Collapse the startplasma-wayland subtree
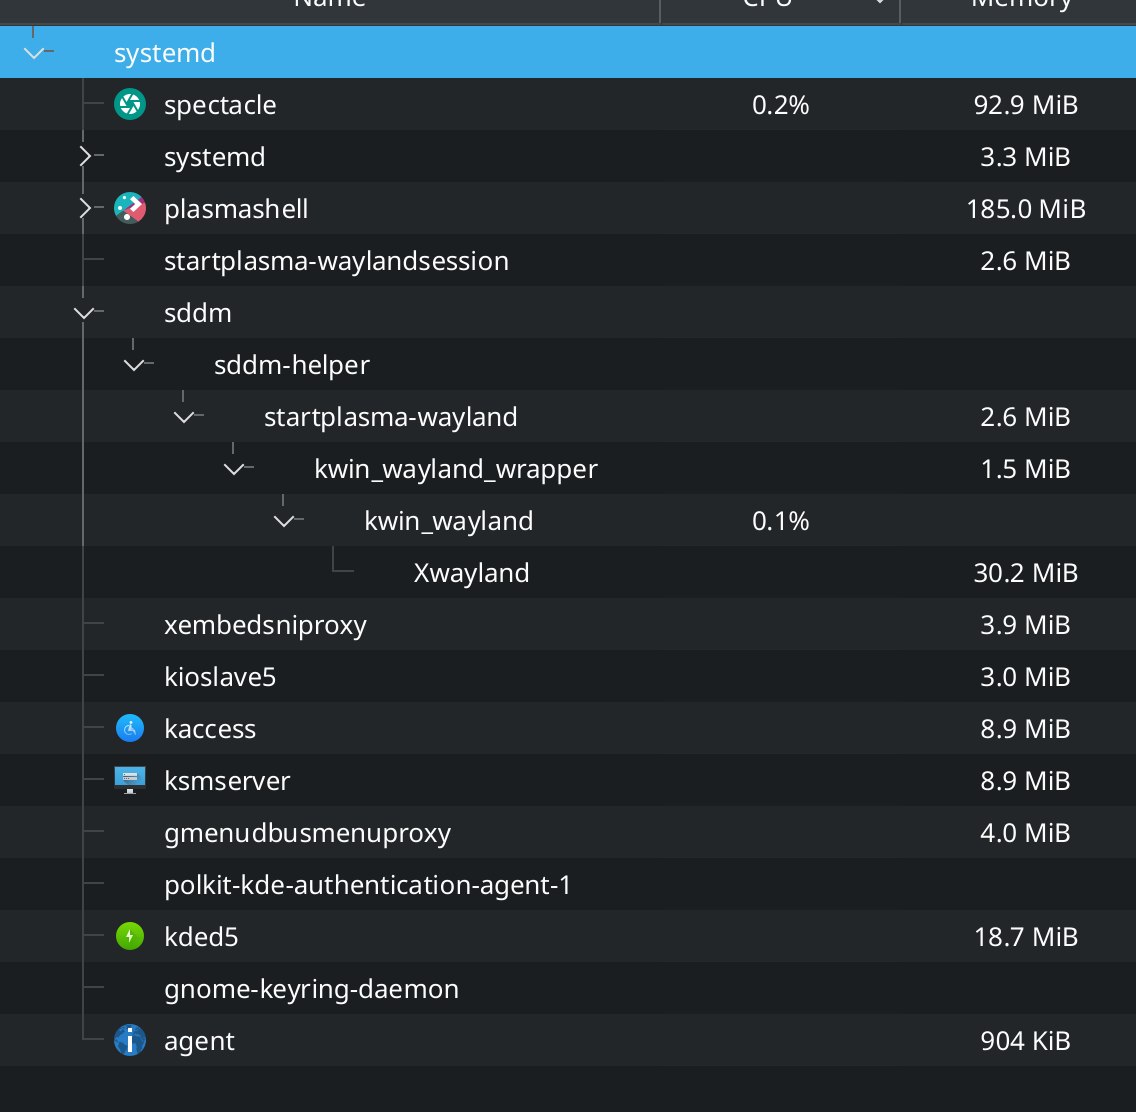 coord(184,417)
